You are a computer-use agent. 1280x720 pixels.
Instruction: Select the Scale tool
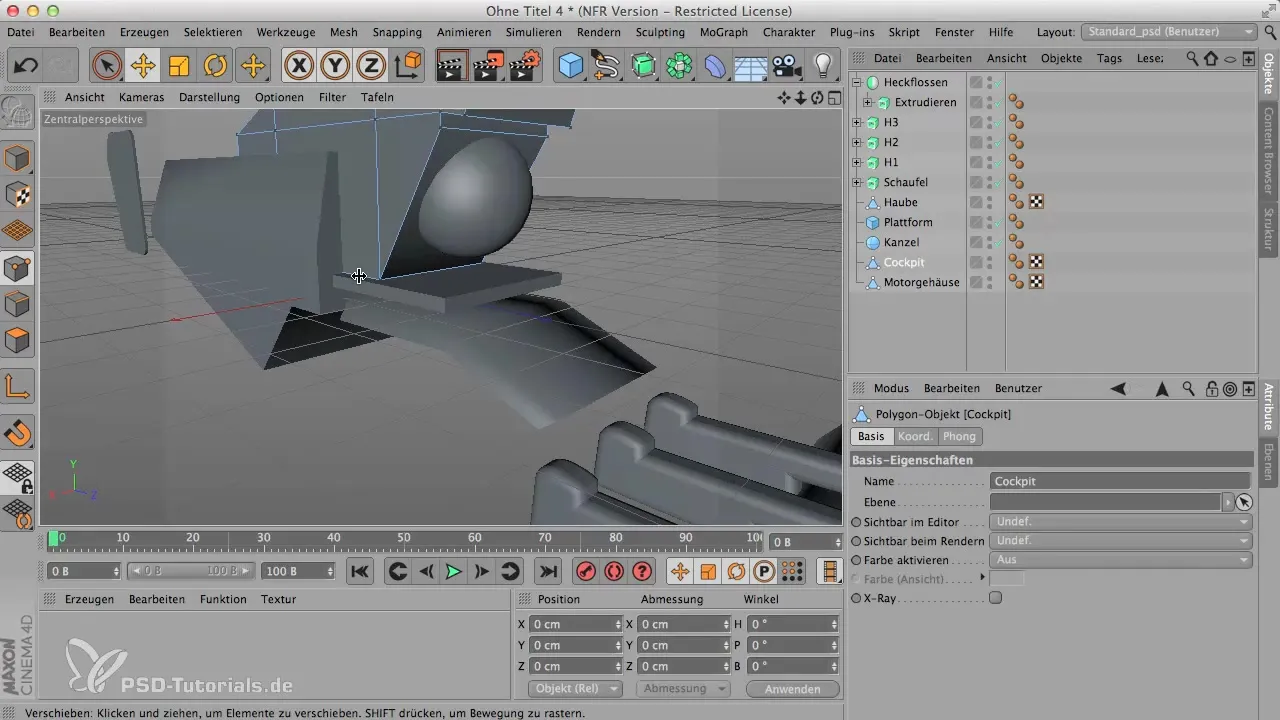179,67
